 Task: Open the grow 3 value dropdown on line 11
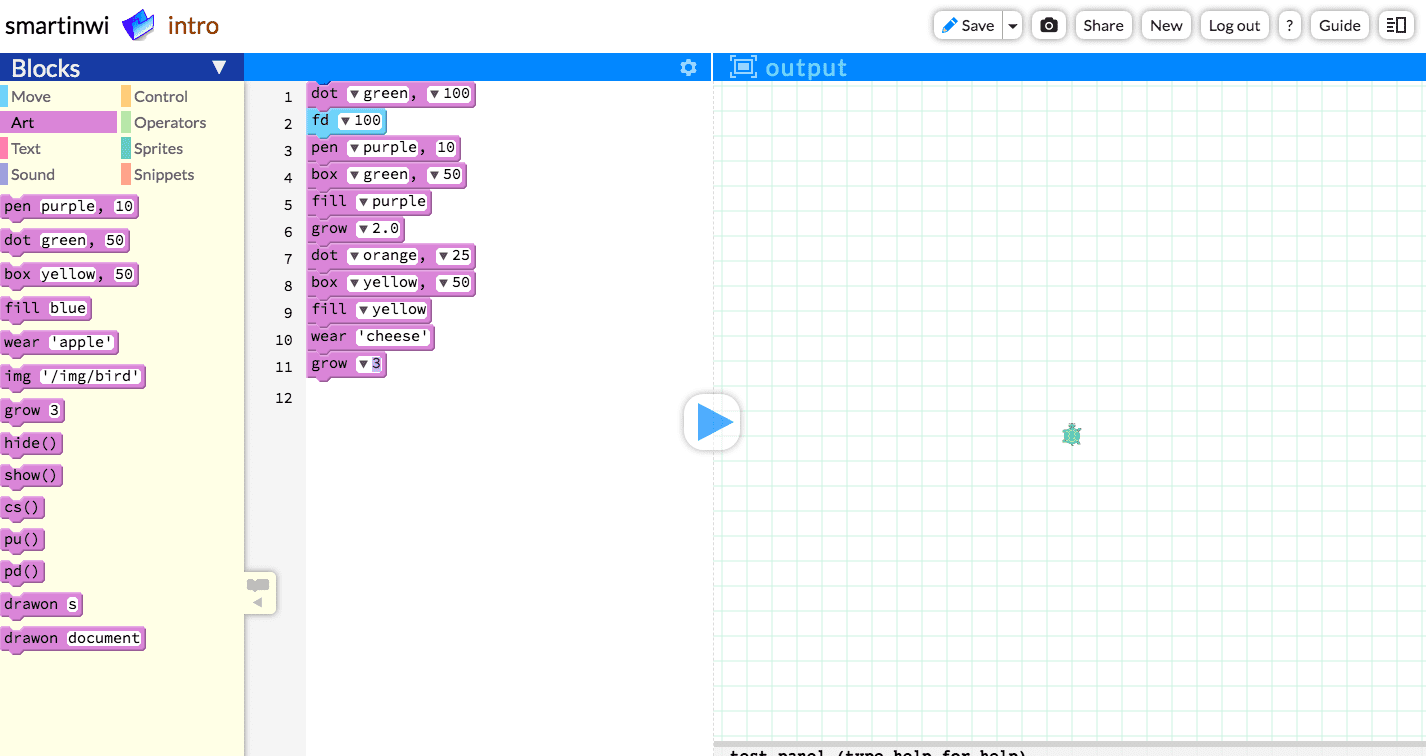tap(363, 364)
